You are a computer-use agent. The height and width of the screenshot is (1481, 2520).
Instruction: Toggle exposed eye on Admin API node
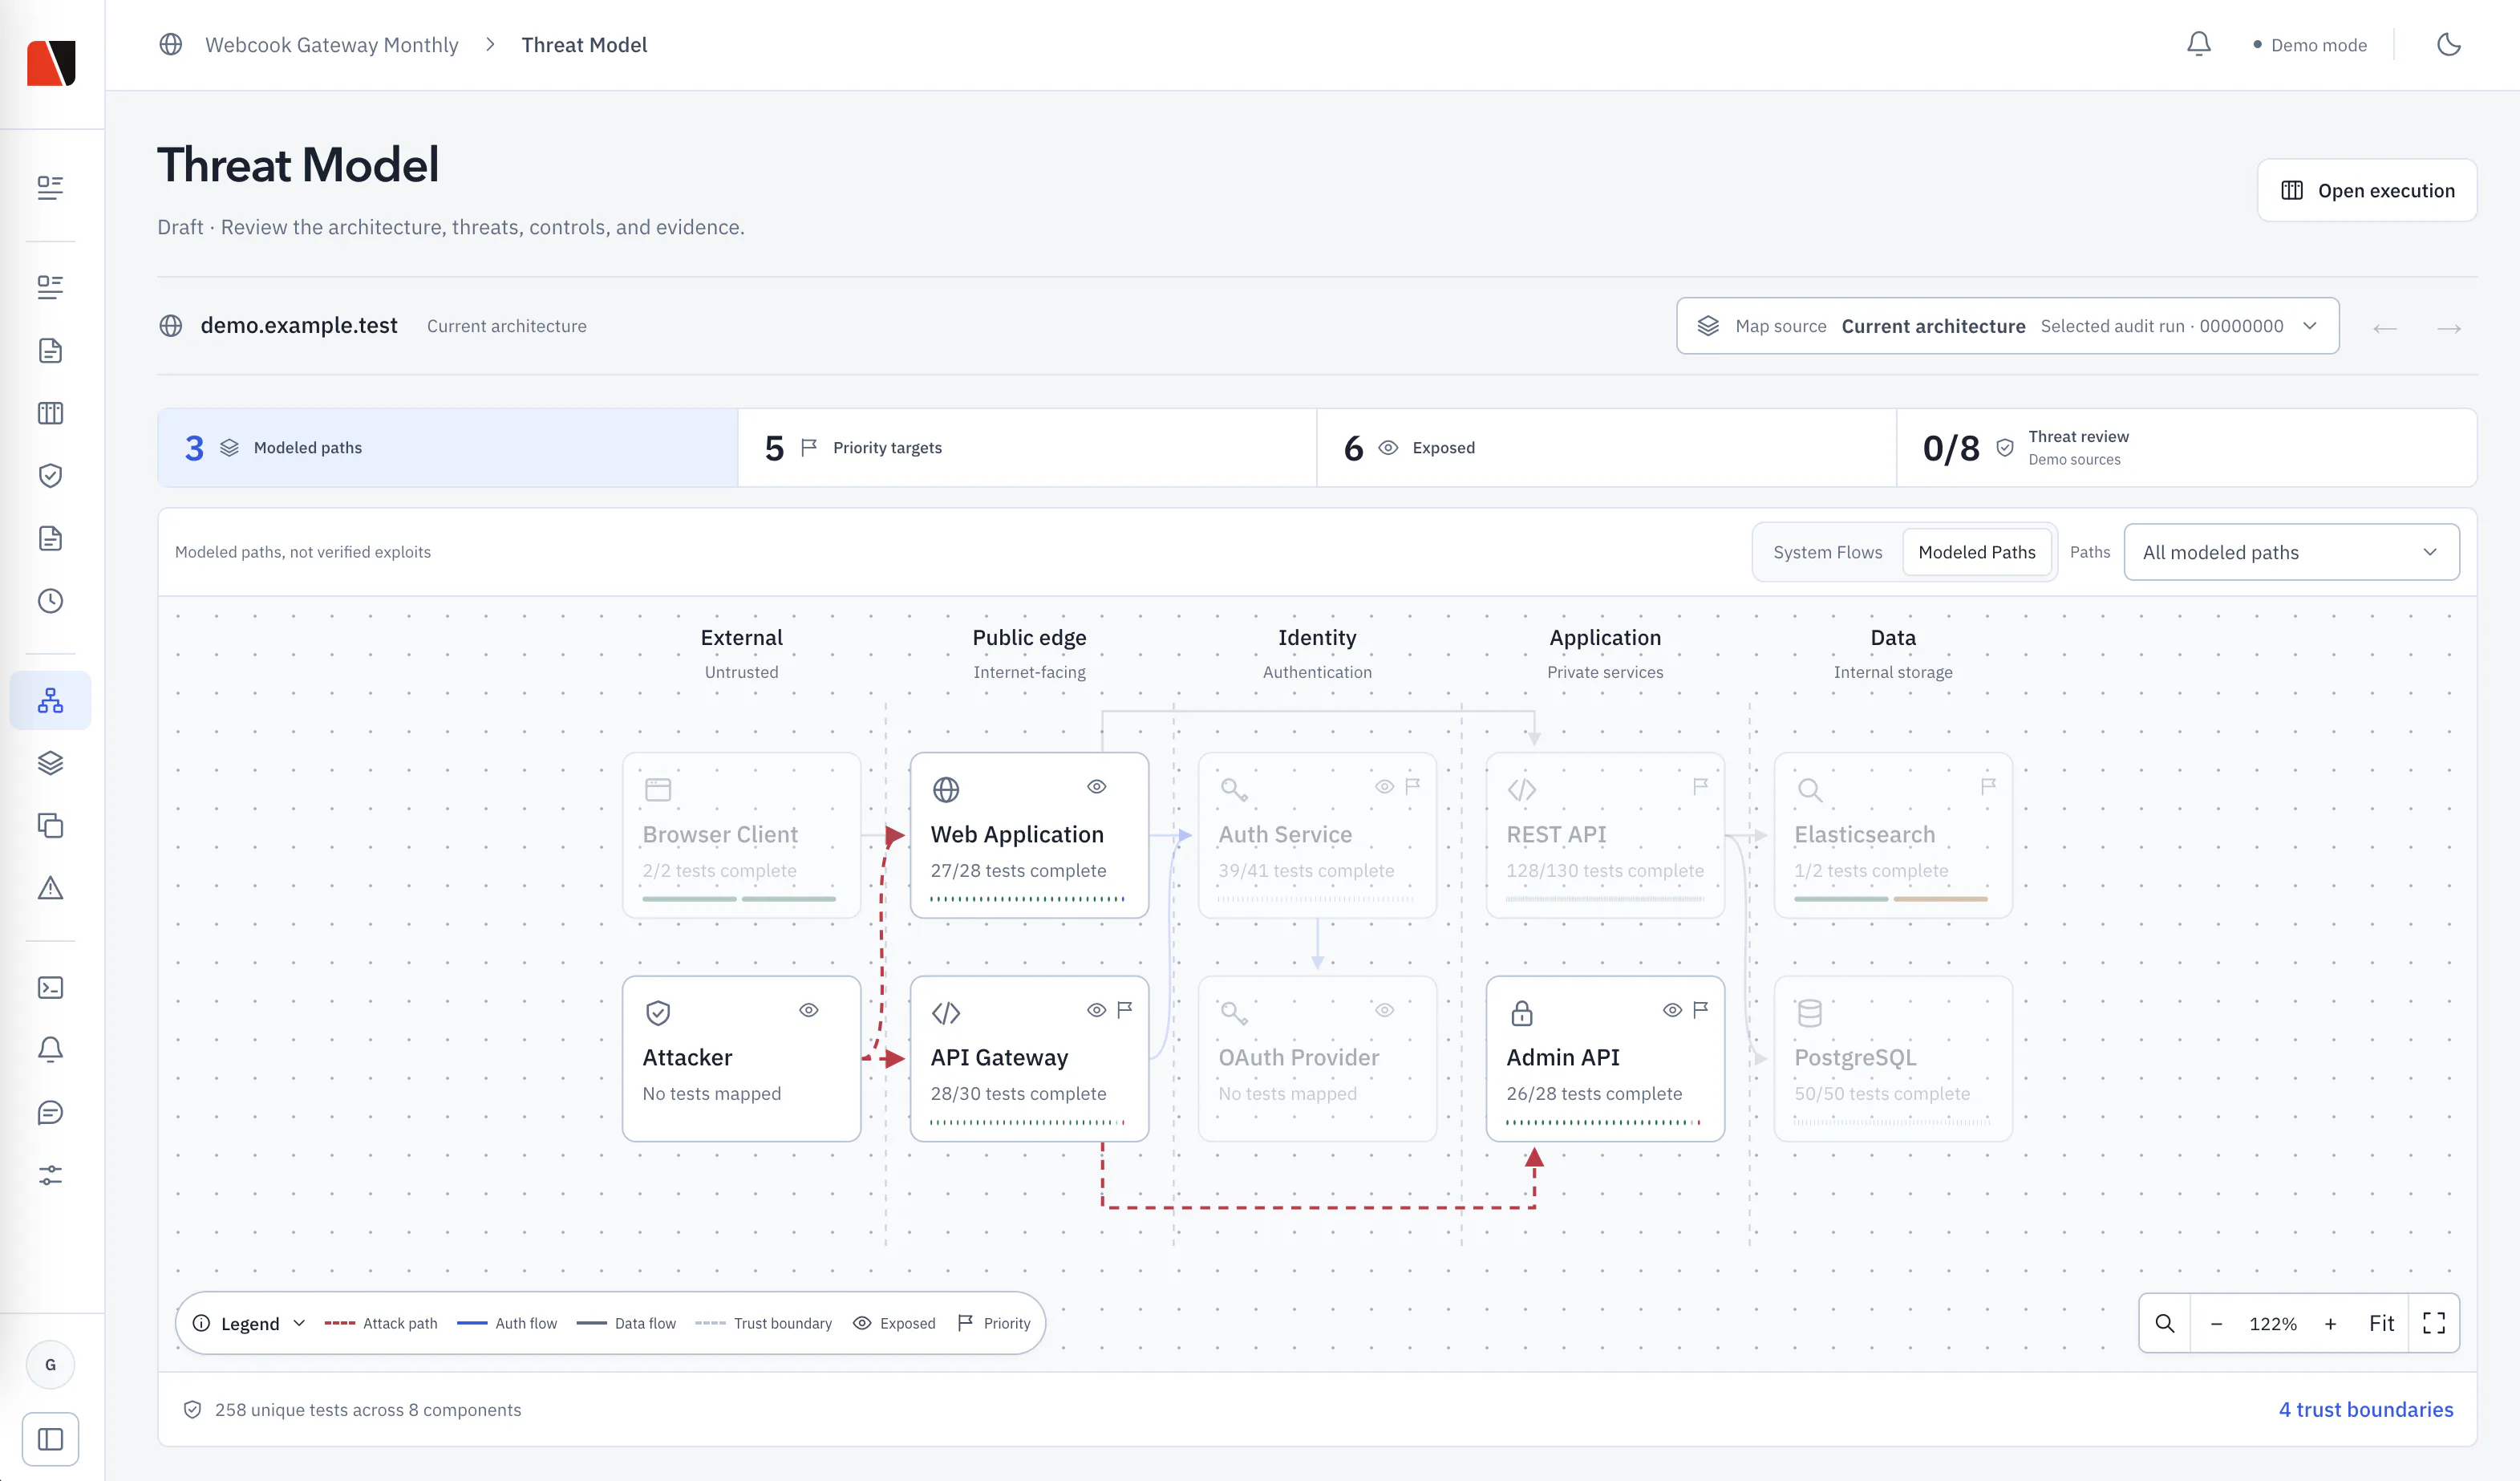point(1672,1010)
